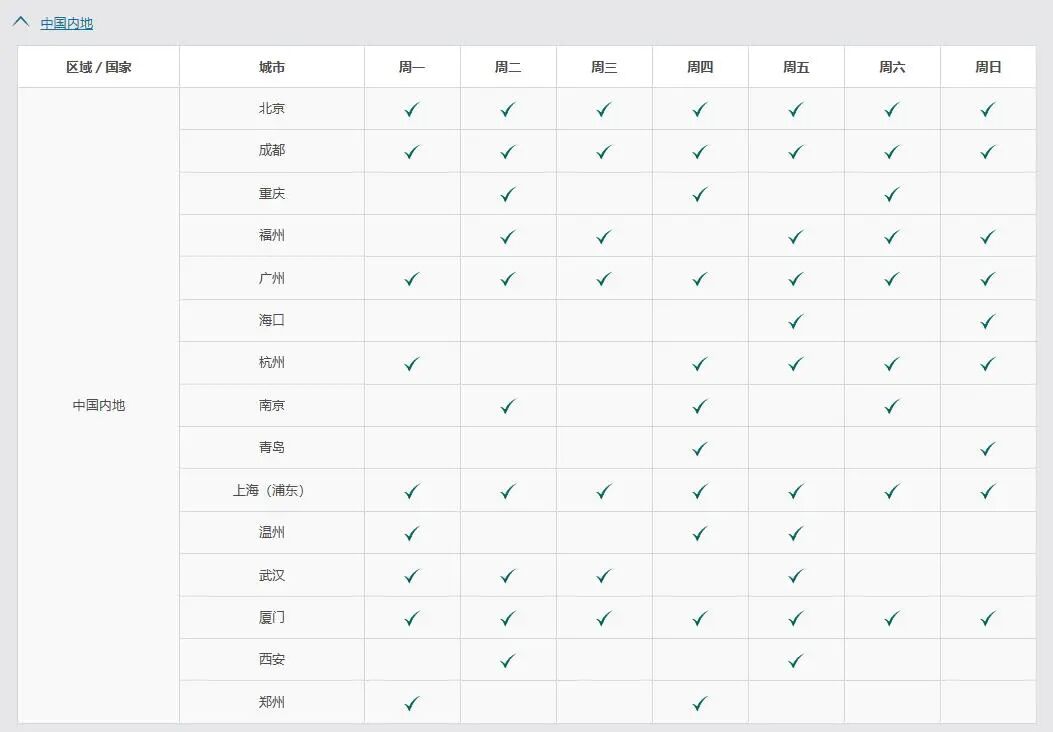The image size is (1053, 732).
Task: Click 成都 checkmark under 周三
Action: 604,152
